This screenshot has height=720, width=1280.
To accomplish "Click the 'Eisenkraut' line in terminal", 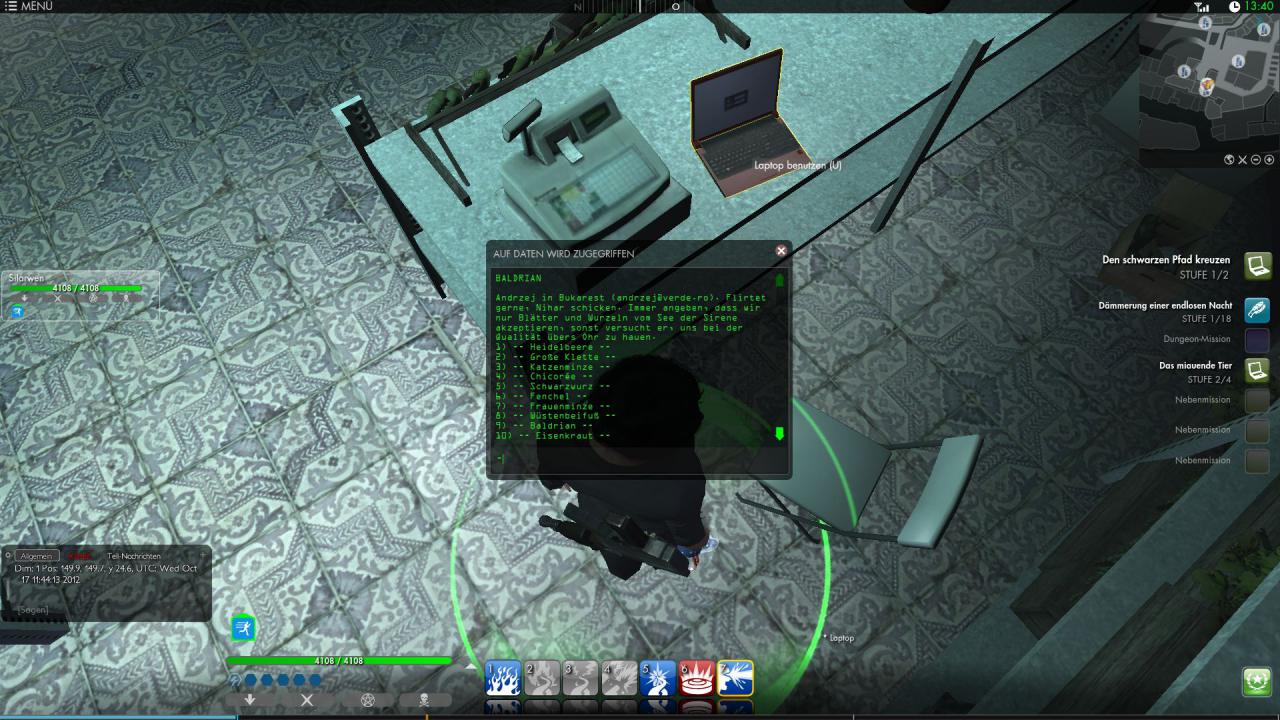I will point(553,436).
